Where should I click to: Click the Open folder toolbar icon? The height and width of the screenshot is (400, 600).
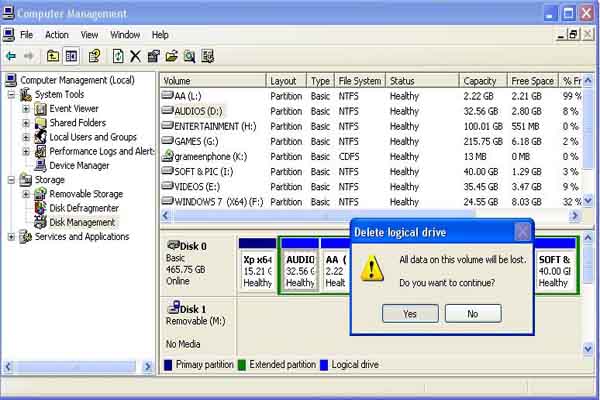[171, 57]
